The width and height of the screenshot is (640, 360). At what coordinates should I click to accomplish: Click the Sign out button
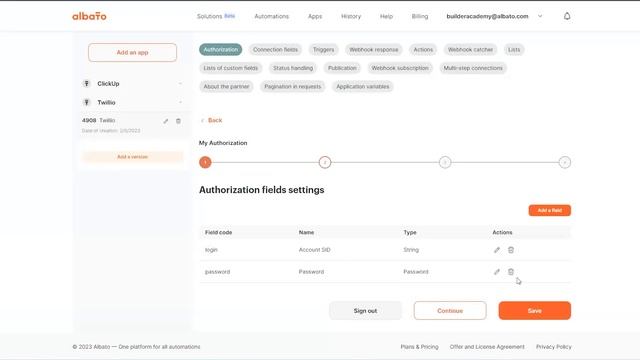click(x=365, y=311)
